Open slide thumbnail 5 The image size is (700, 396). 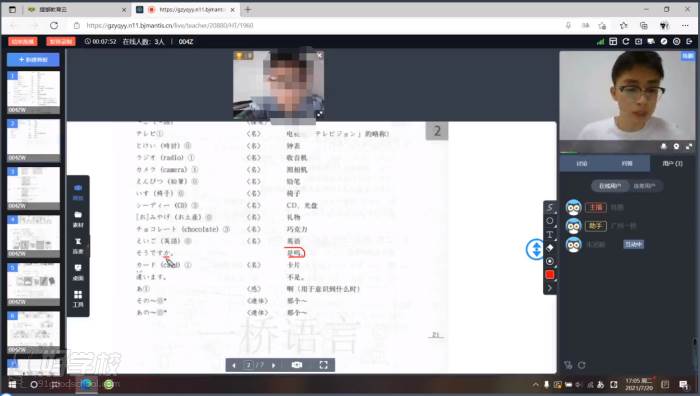pos(33,284)
